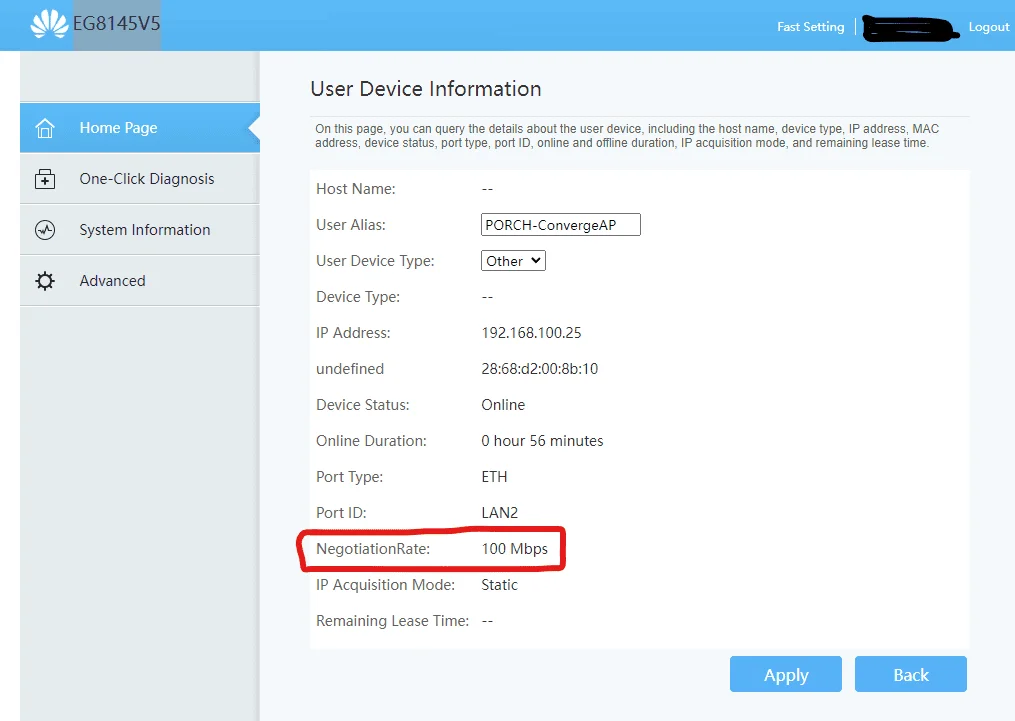Open the Advanced menu item
This screenshot has height=721, width=1015.
point(140,281)
